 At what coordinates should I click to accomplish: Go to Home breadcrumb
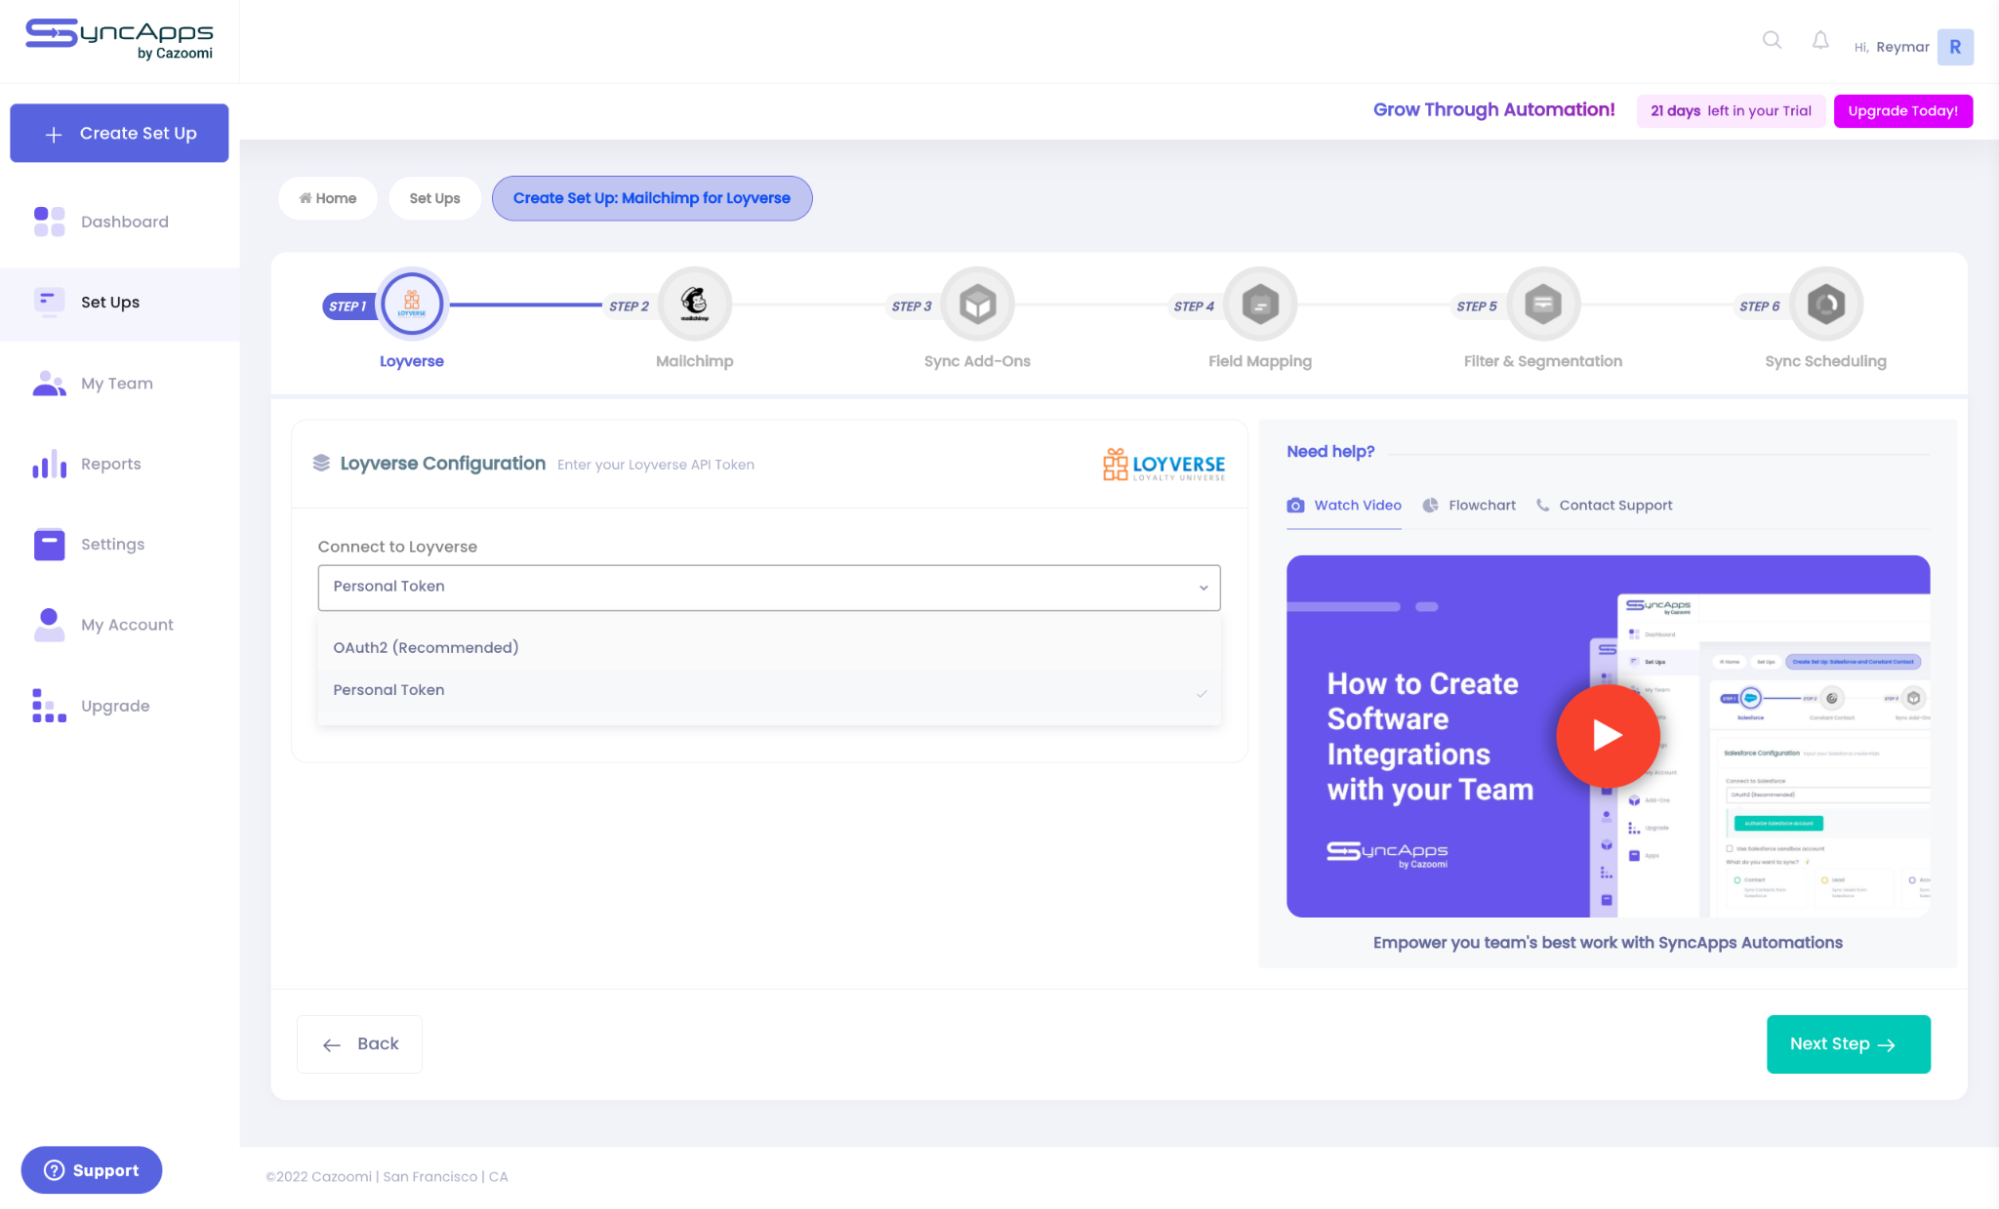click(327, 198)
